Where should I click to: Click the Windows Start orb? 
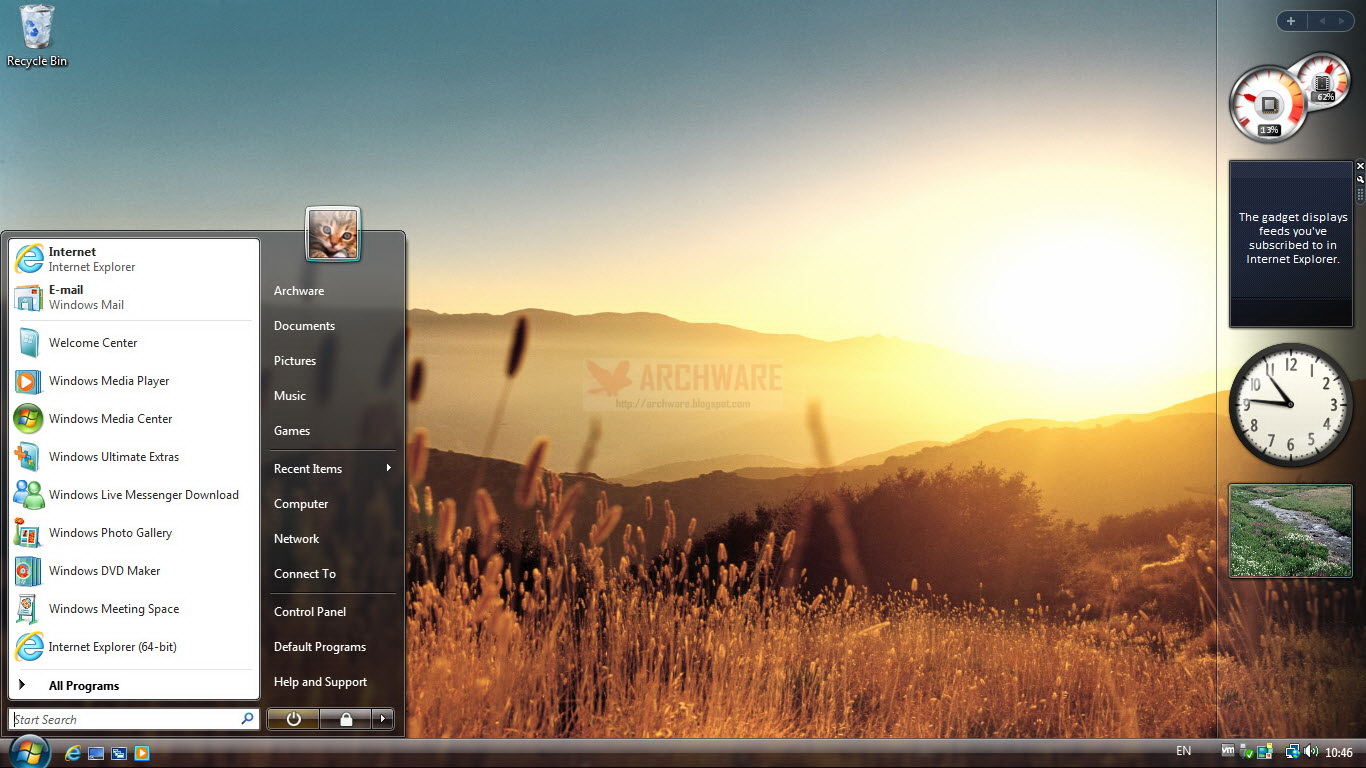pos(29,751)
